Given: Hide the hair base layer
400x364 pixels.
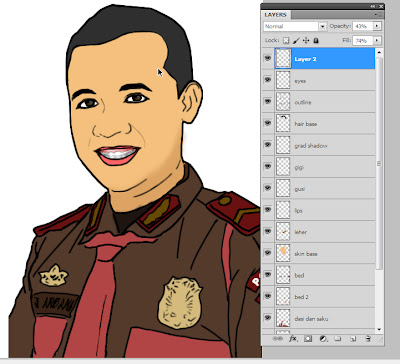Looking at the screenshot, I should [x=268, y=123].
